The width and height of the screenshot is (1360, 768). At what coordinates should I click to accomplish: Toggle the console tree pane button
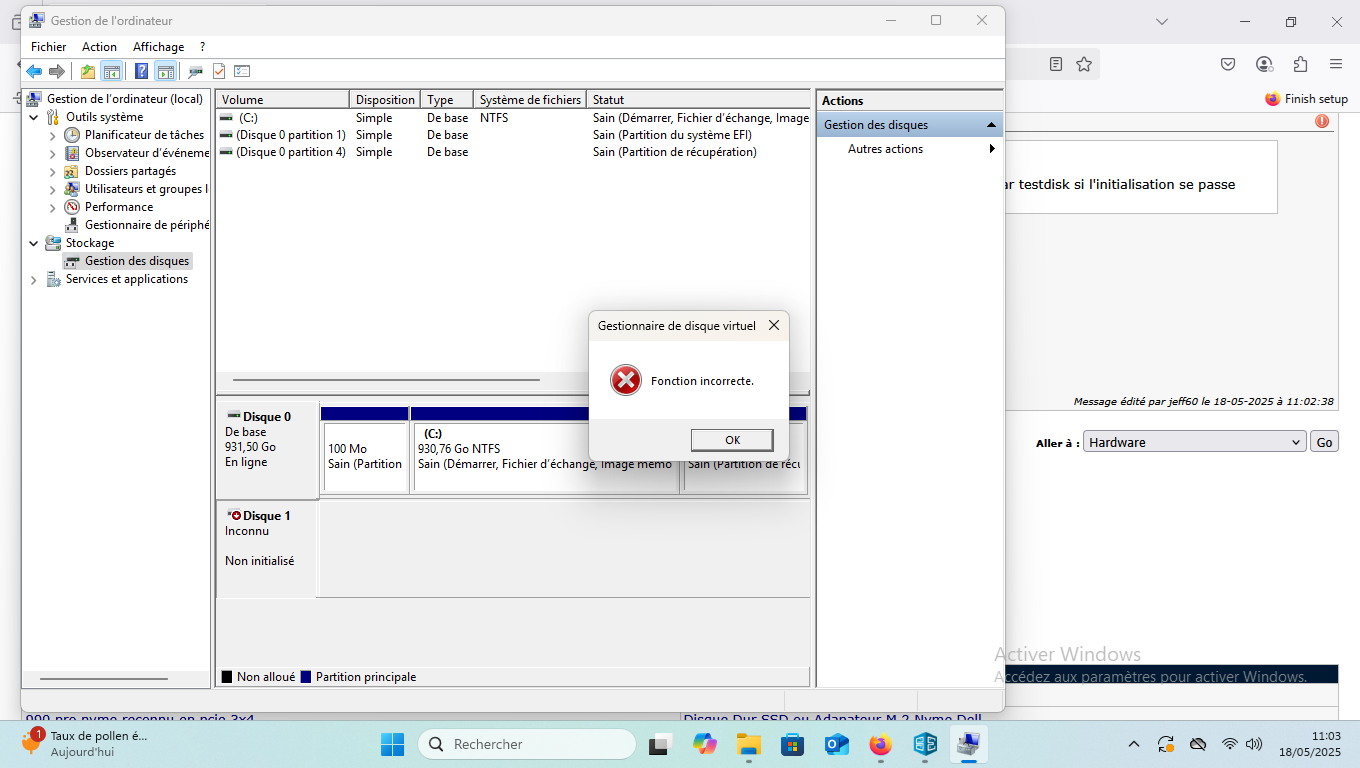tap(112, 71)
